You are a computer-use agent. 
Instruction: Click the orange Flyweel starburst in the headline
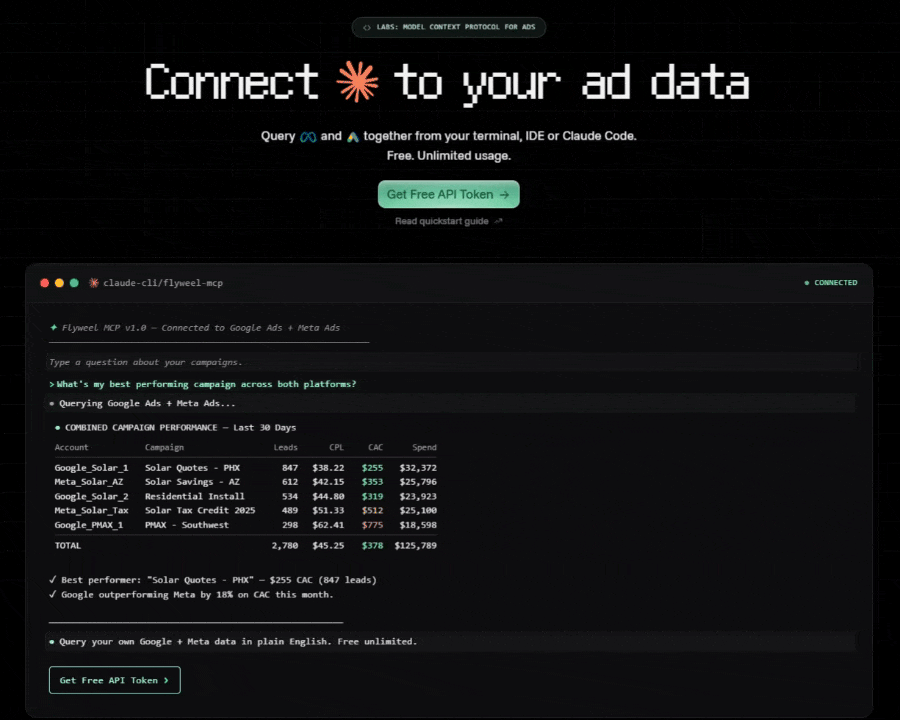(x=360, y=83)
